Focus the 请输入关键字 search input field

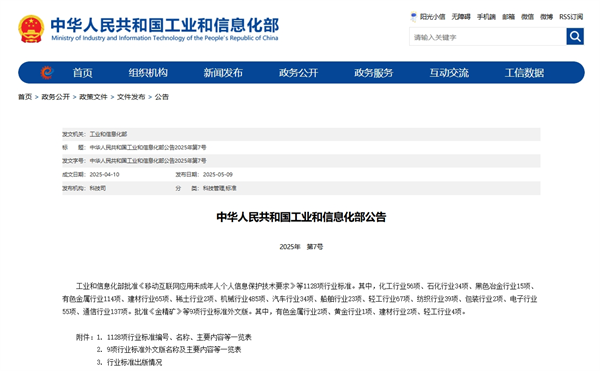[488, 37]
